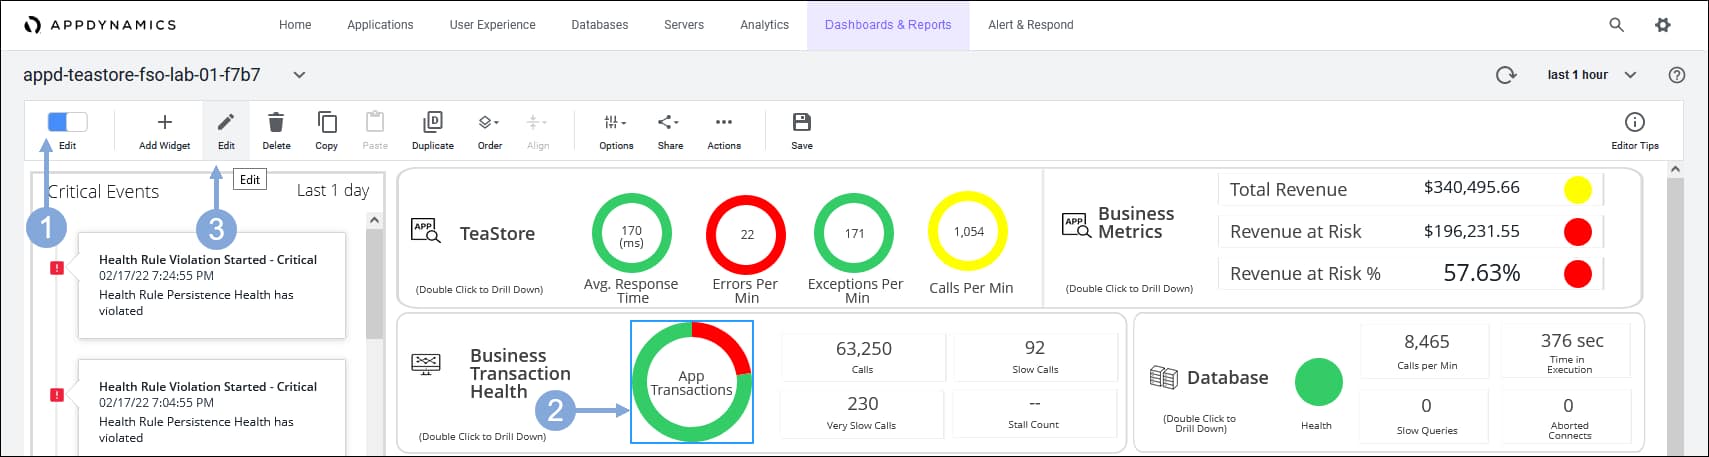
Task: Select the App Transactions donut chart widget
Action: click(x=691, y=382)
